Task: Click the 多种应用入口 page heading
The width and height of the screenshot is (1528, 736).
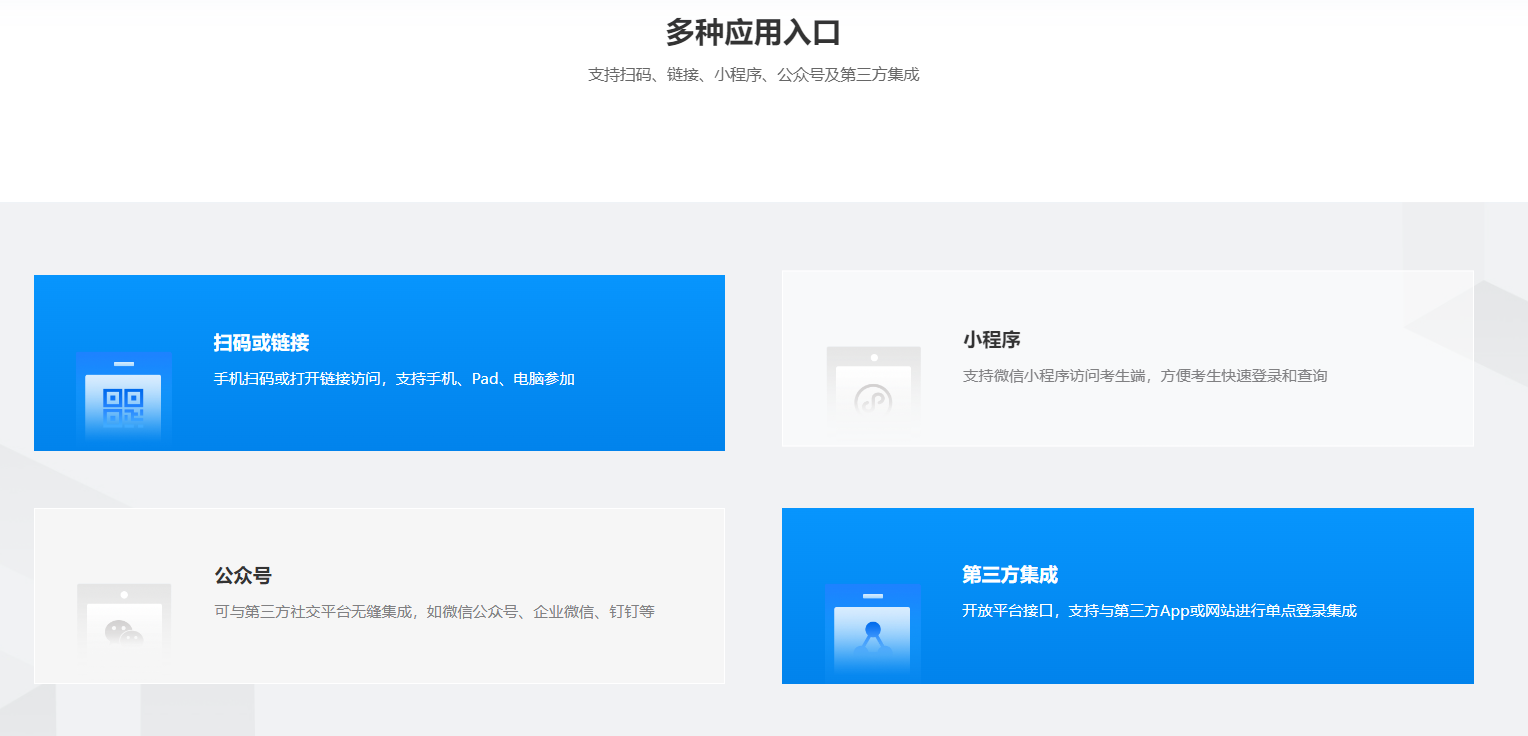Action: pos(753,32)
